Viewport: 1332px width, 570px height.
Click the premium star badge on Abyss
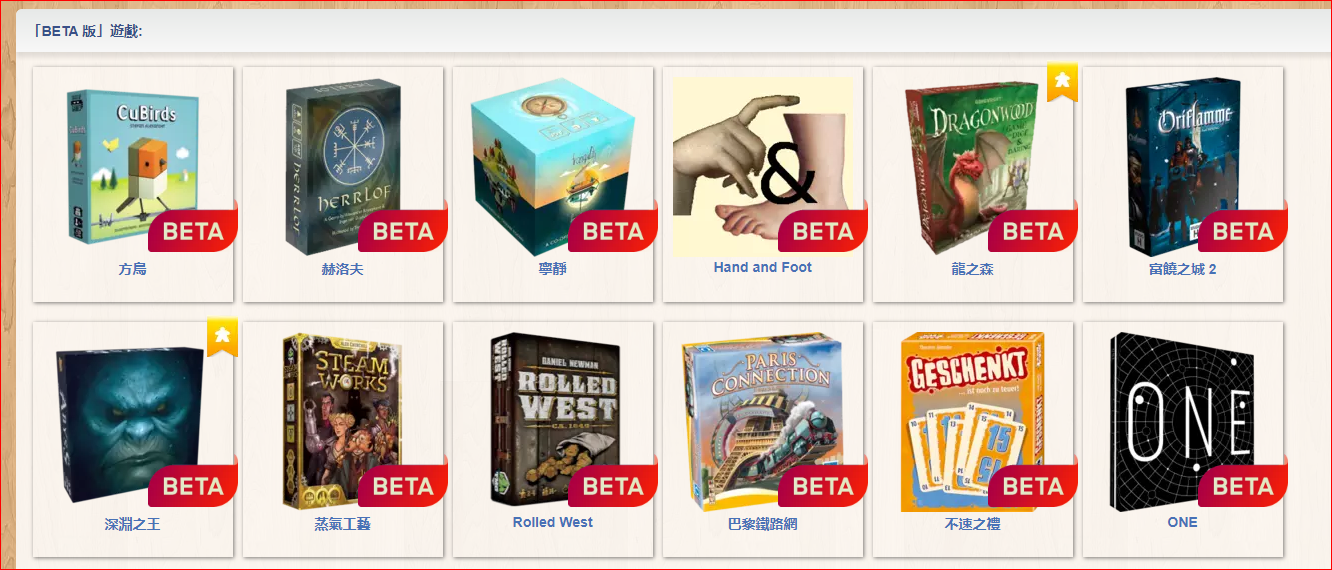(222, 336)
